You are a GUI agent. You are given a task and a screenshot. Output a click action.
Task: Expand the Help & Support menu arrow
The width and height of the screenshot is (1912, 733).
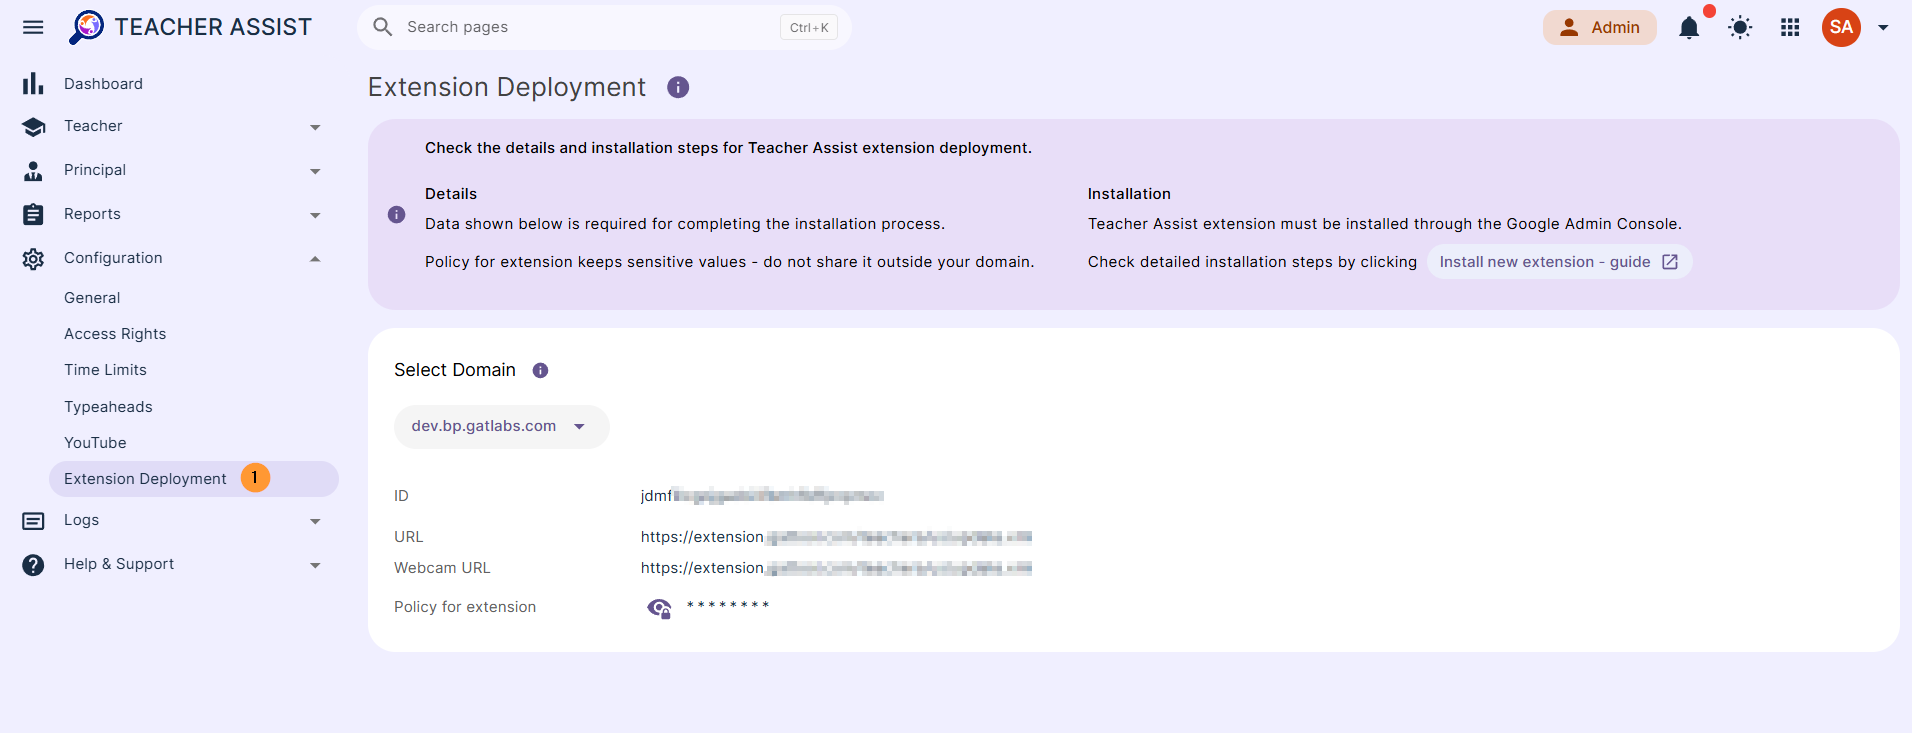315,565
